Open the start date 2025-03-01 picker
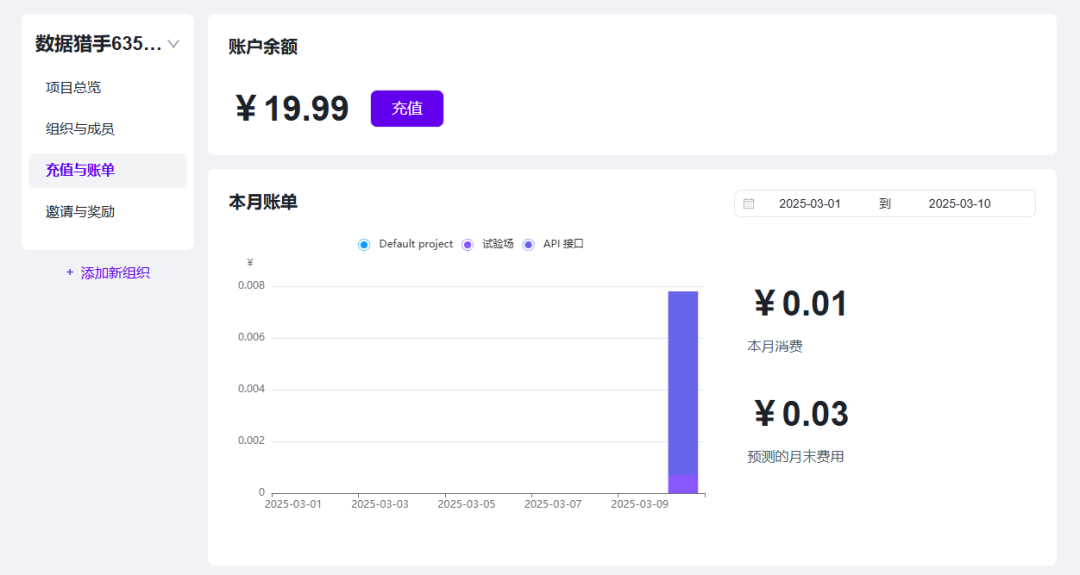 [x=809, y=204]
